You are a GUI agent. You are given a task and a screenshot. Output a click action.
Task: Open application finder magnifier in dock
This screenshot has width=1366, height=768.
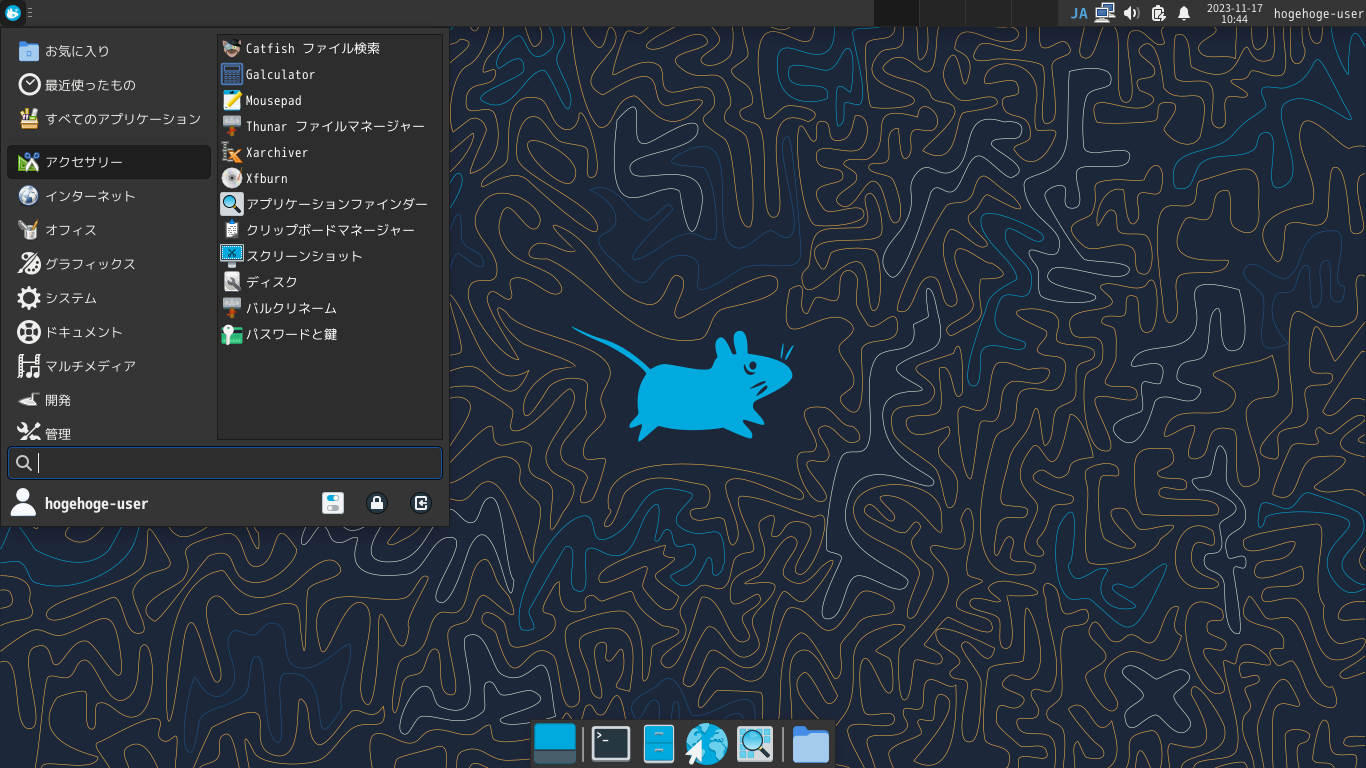click(x=755, y=744)
